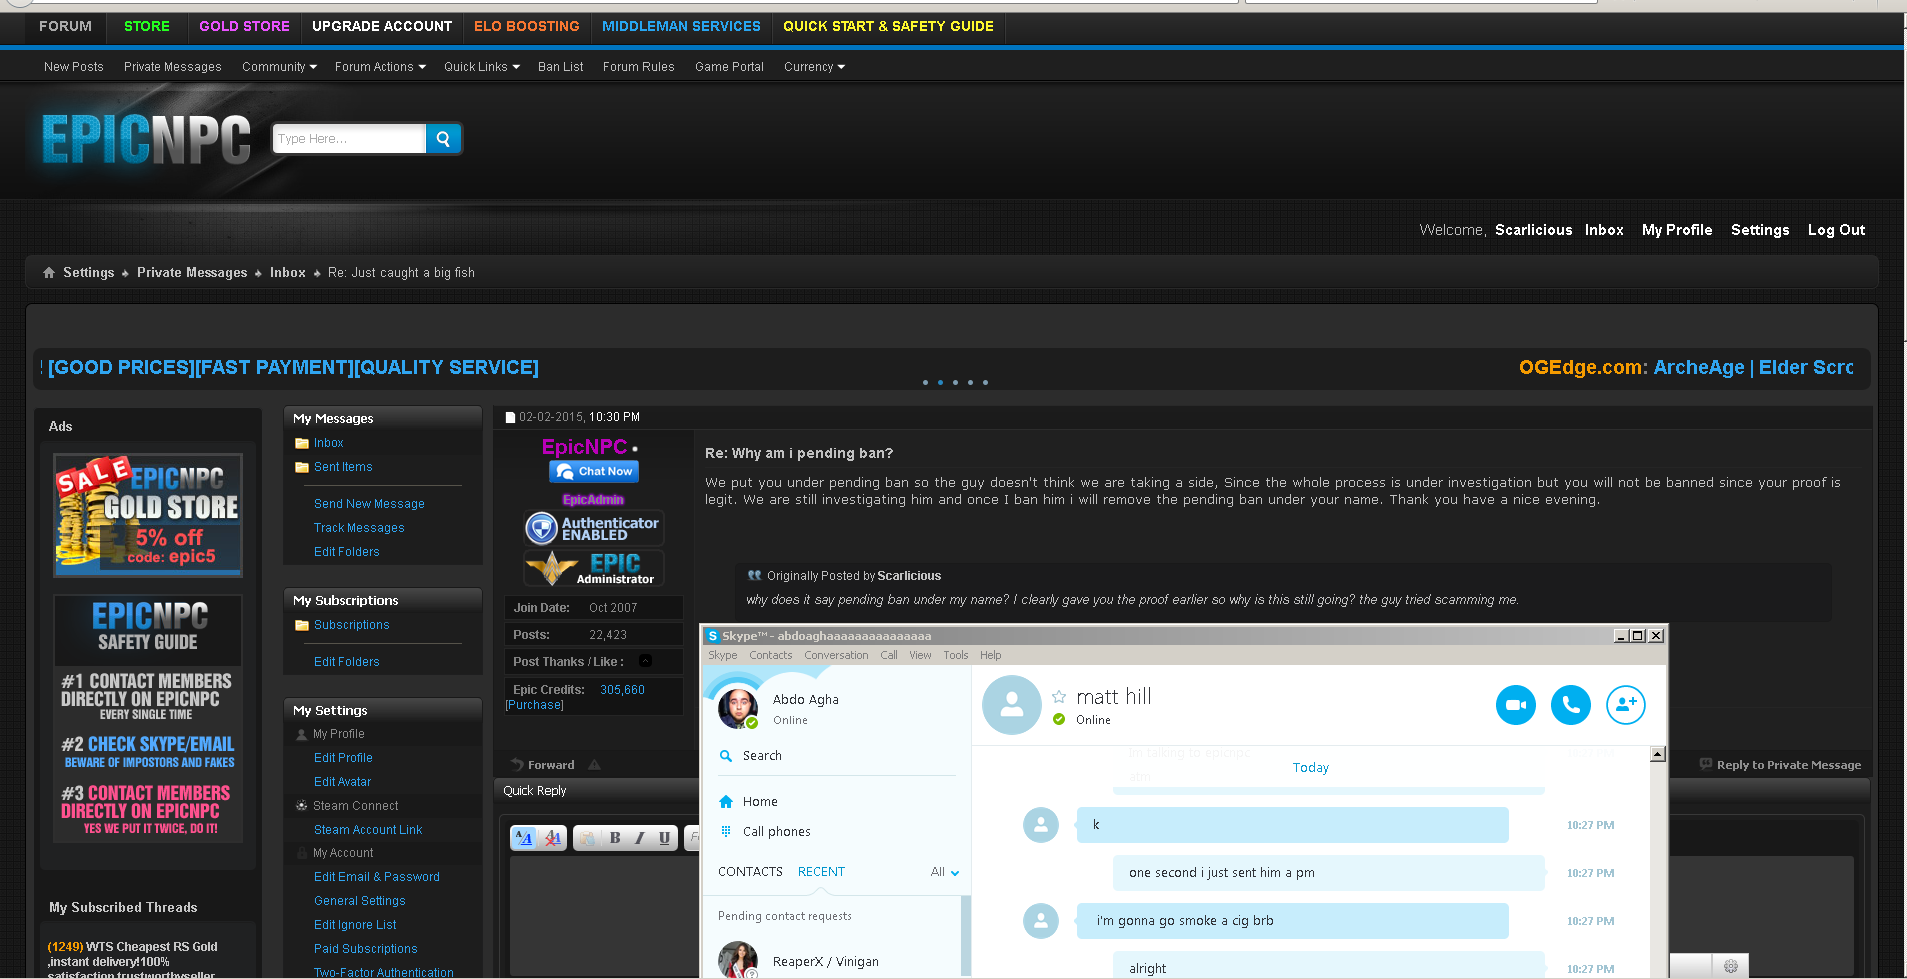The width and height of the screenshot is (1907, 979).
Task: Click the Track Messages link
Action: tap(359, 528)
